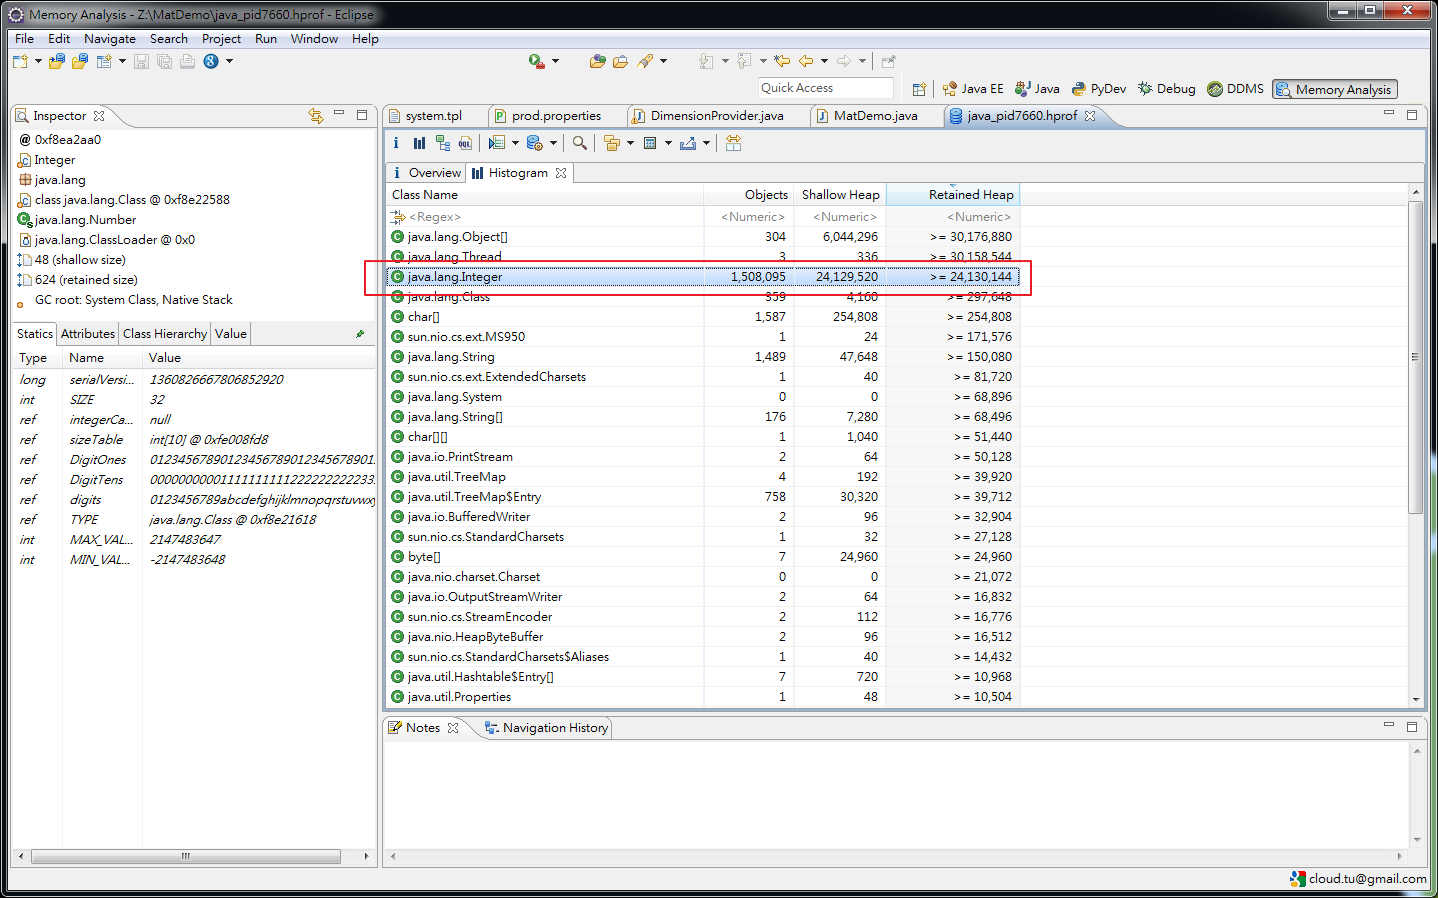Click the New file wizard icon
Screen dimensions: 1438x898
[20, 61]
